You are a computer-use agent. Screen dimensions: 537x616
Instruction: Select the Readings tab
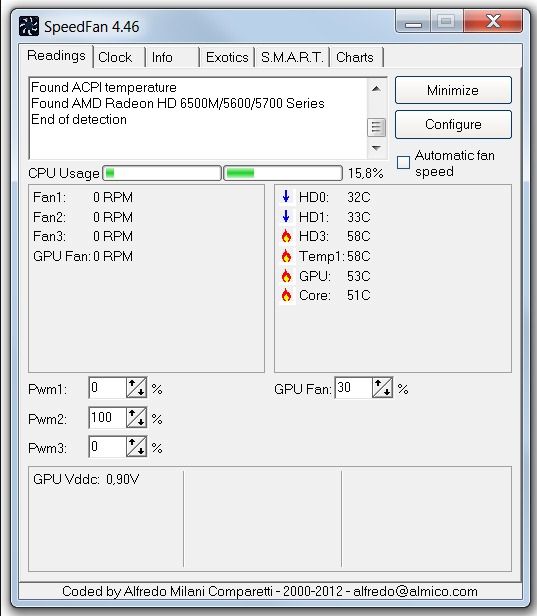(56, 56)
